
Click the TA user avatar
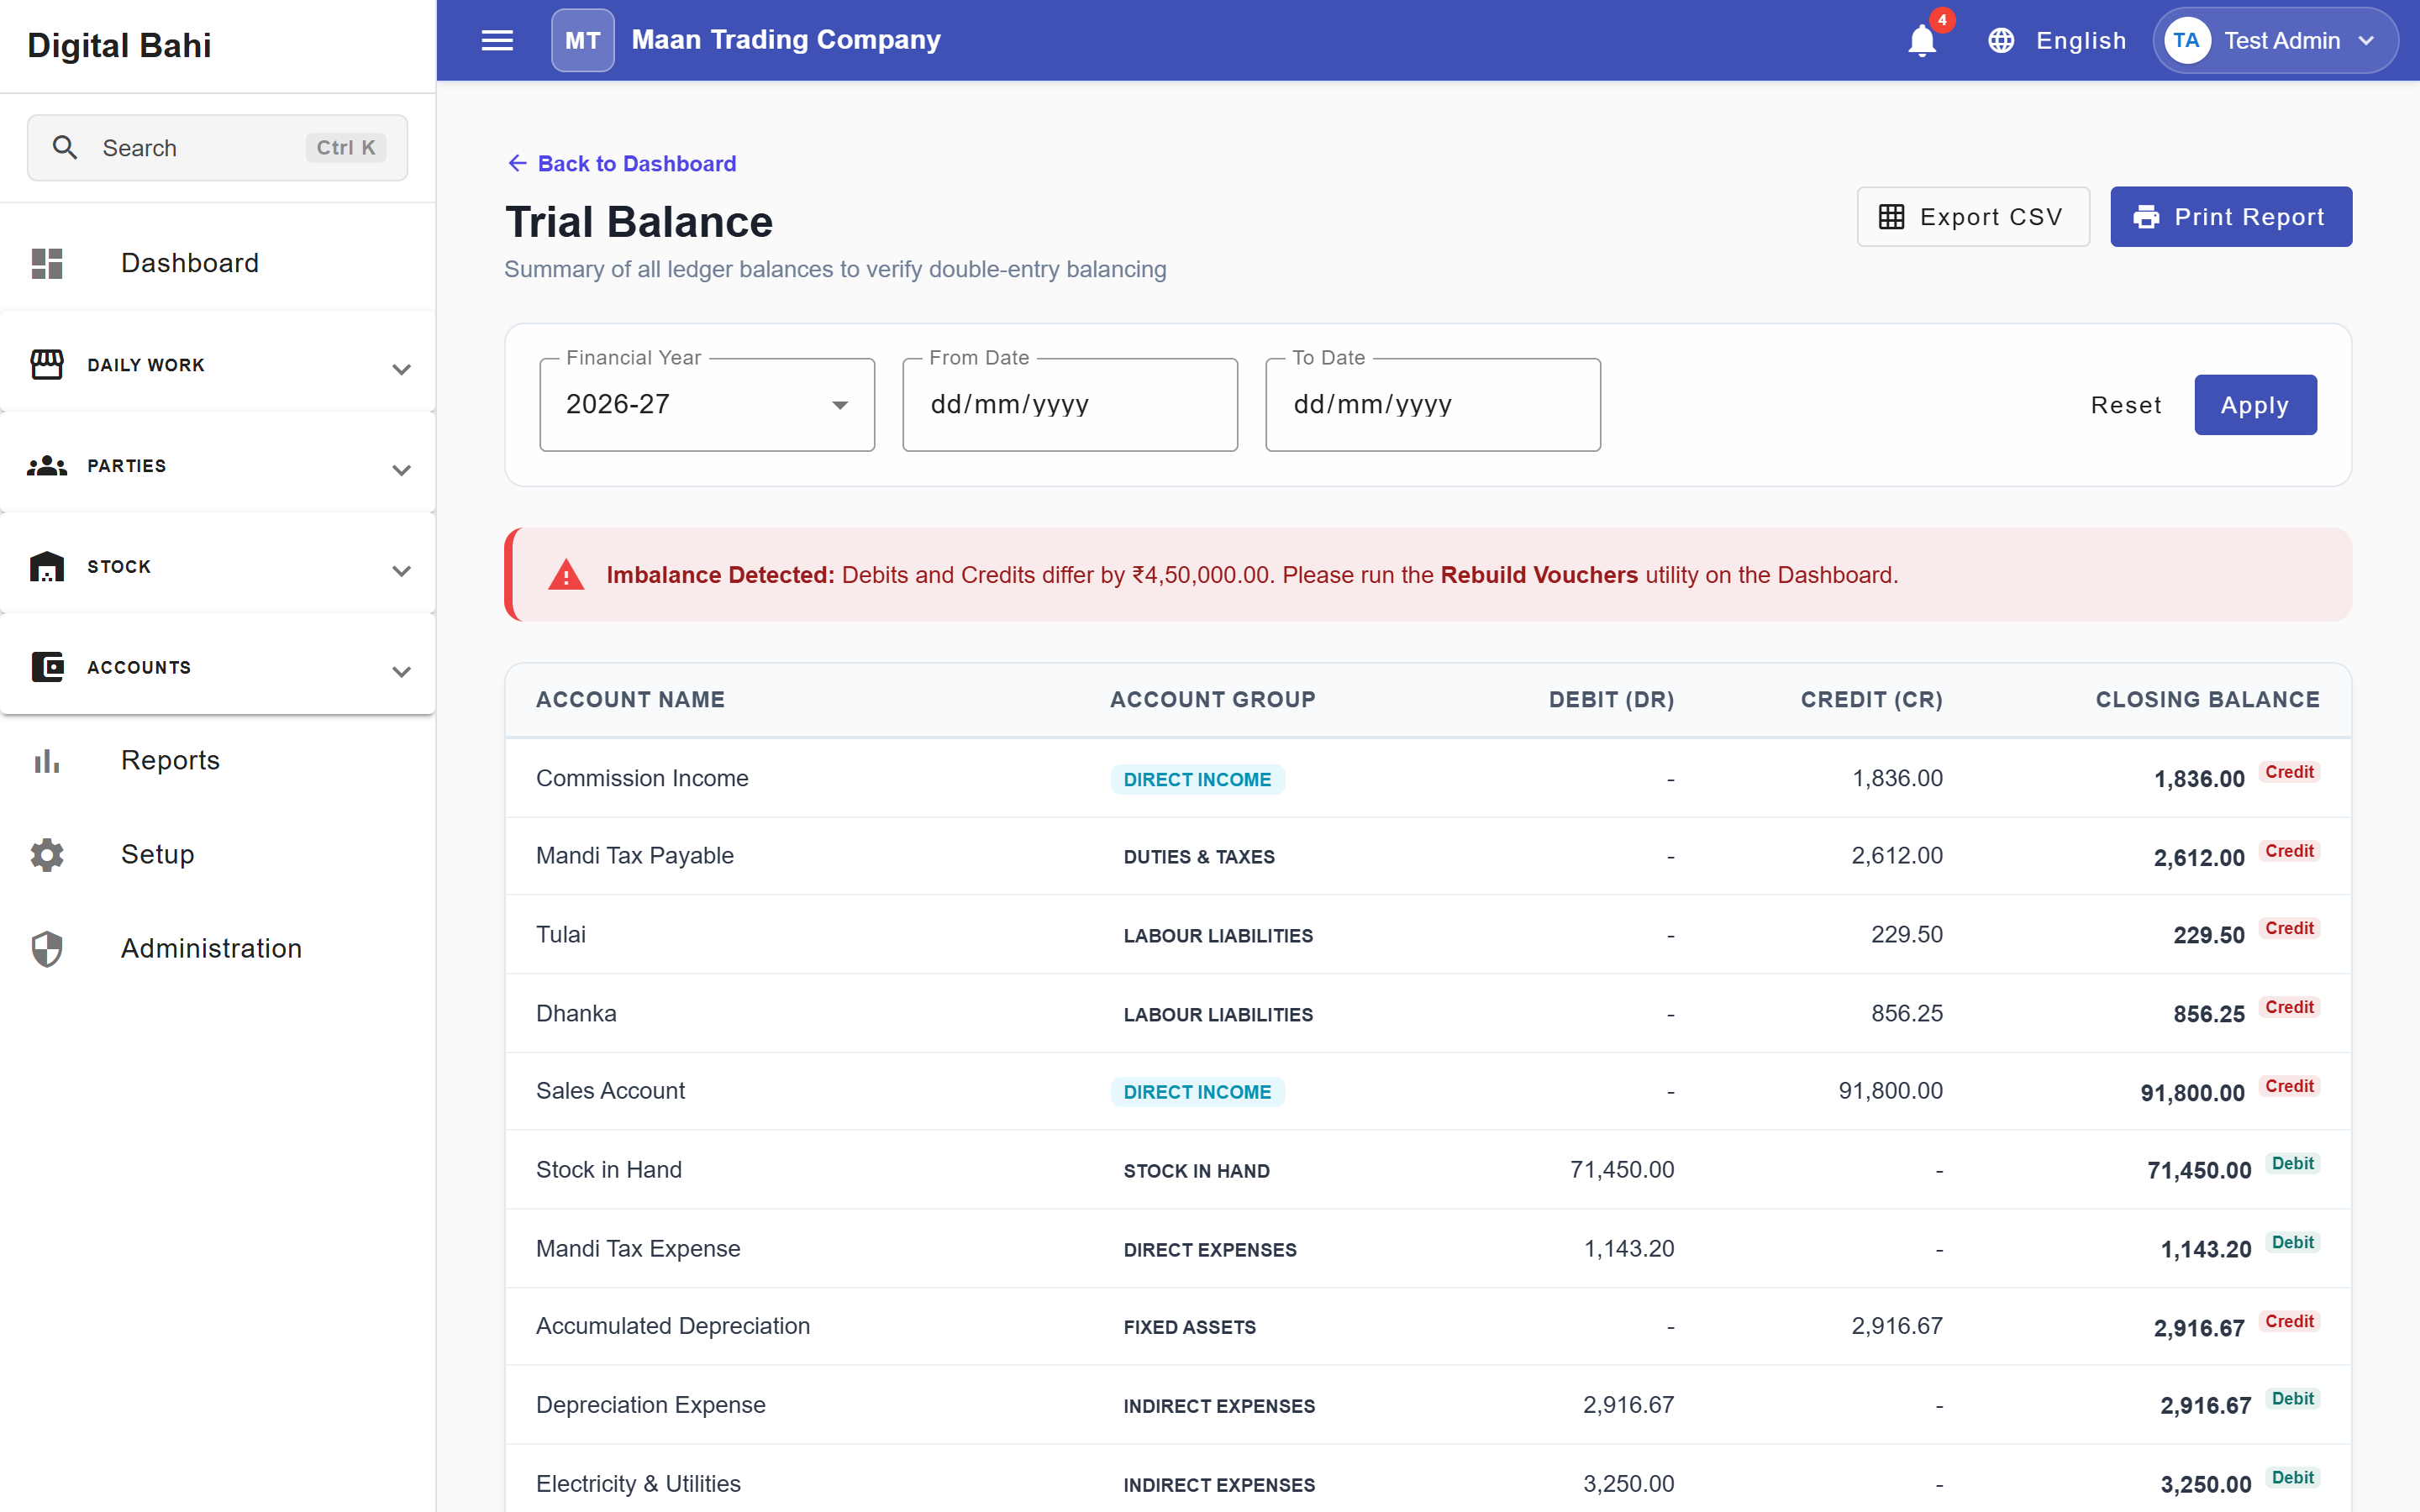coord(2186,40)
